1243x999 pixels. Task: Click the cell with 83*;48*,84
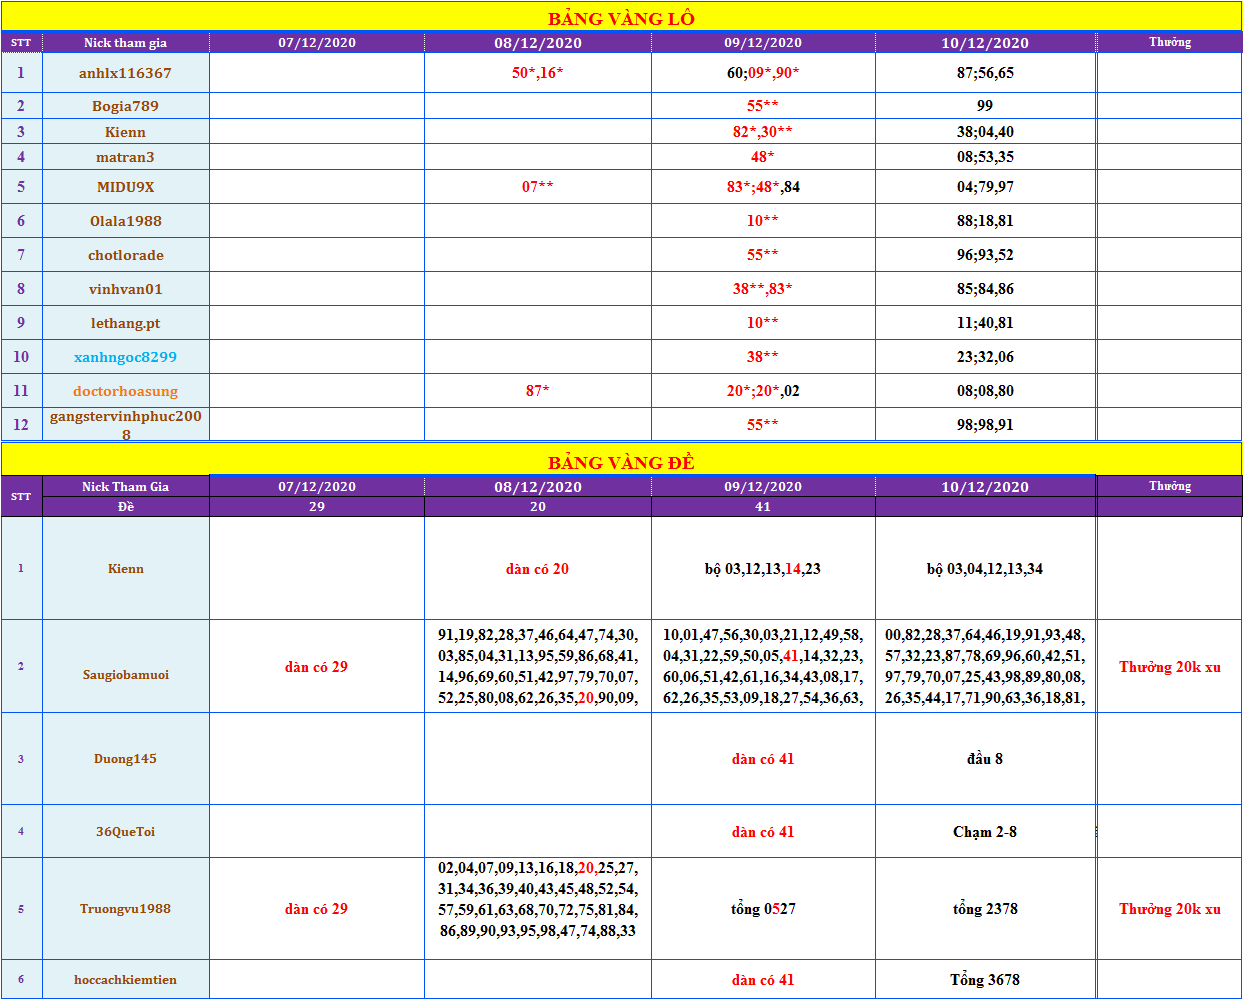click(x=763, y=187)
